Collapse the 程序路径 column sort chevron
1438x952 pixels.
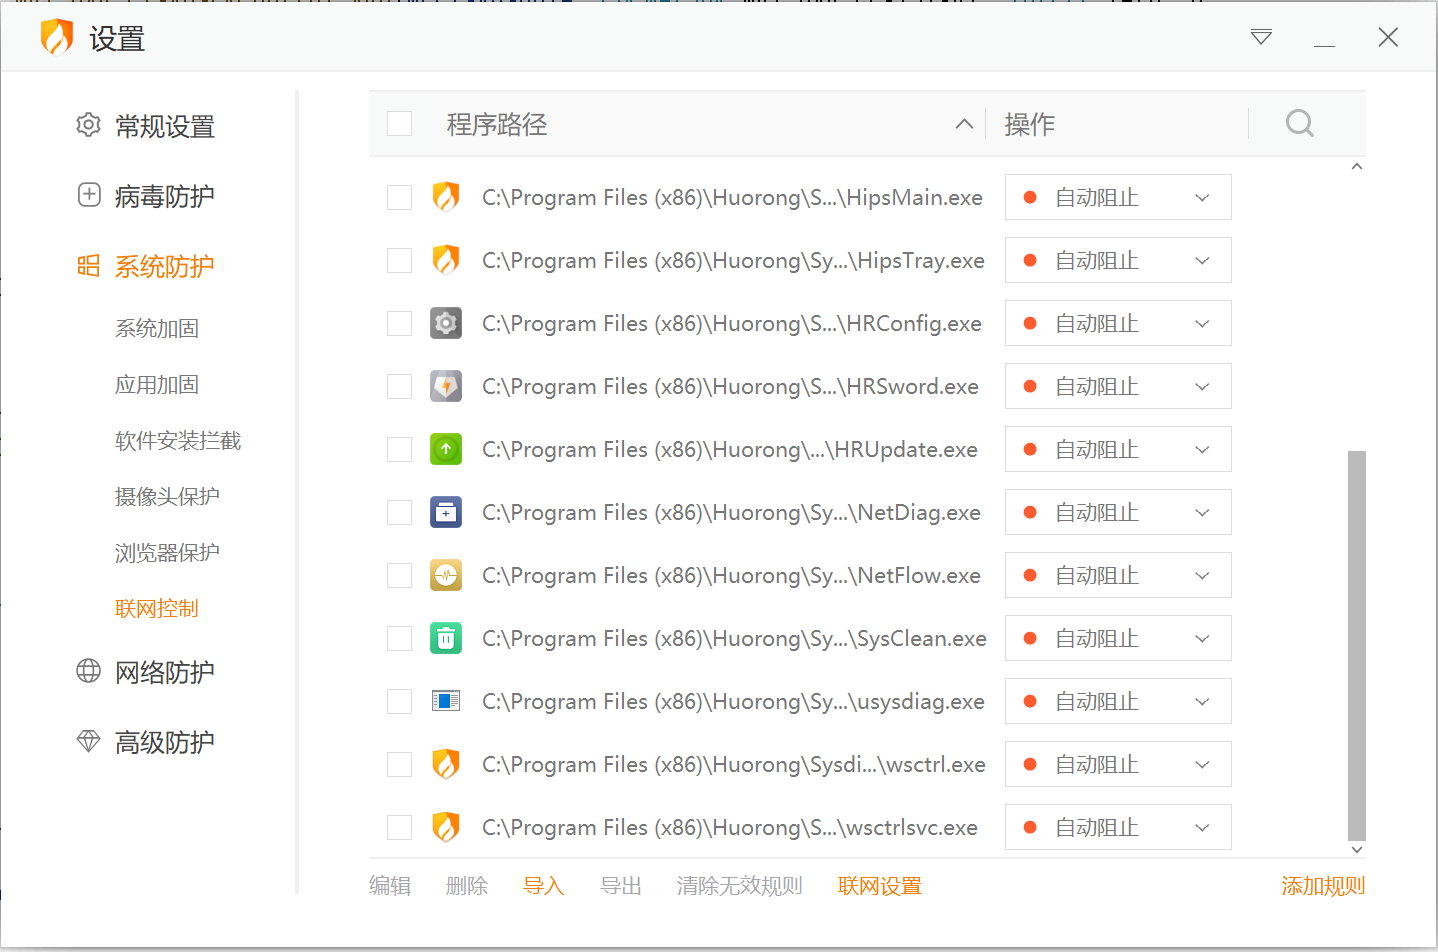(963, 123)
